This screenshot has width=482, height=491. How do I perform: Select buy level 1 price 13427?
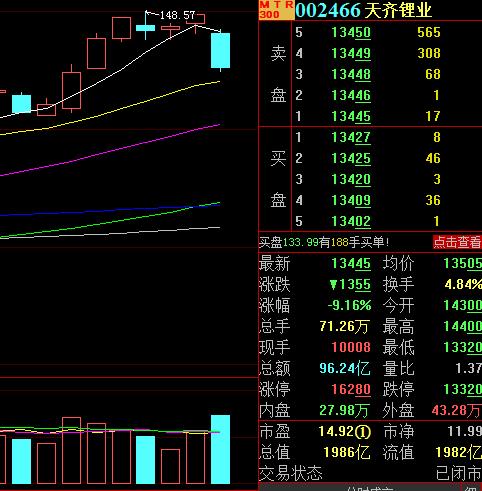pyautogui.click(x=351, y=137)
